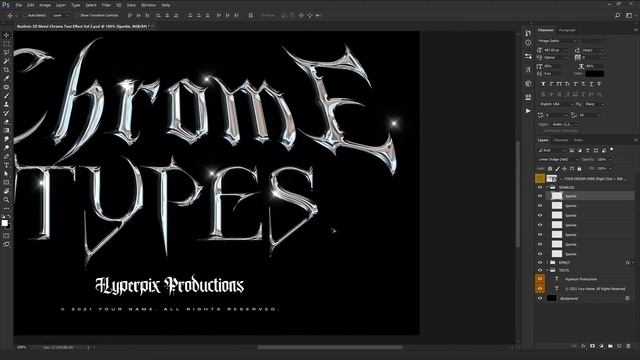Expand the EFFECT group arrow
The image size is (640, 360).
coord(548,262)
